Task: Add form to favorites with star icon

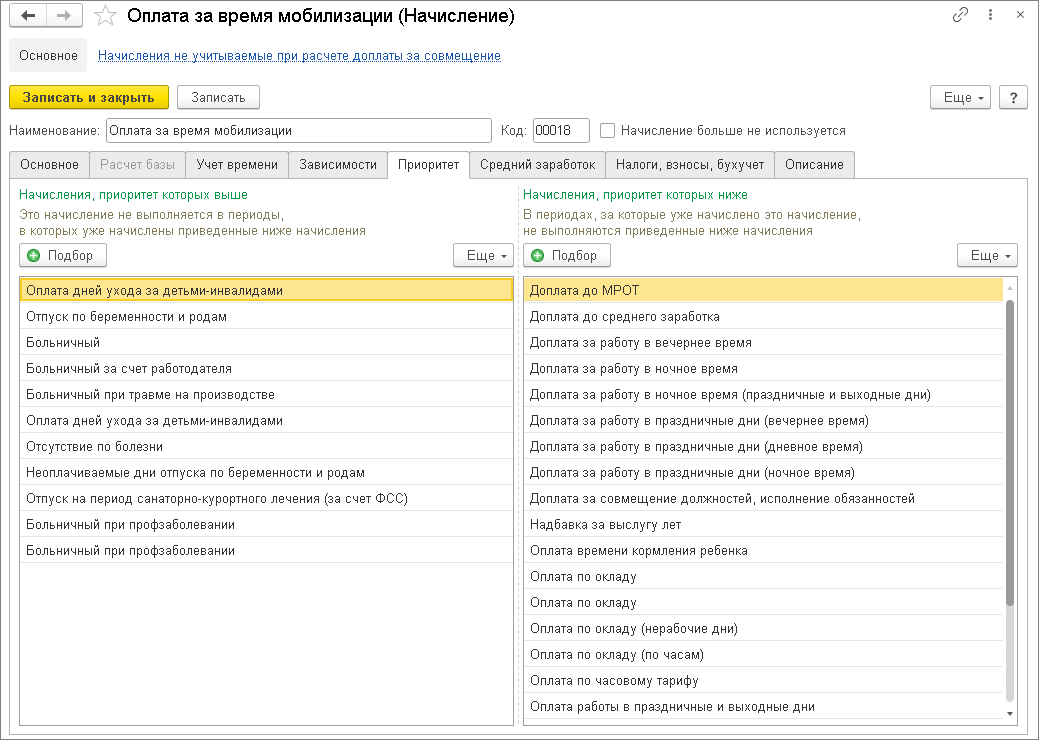Action: pyautogui.click(x=105, y=16)
